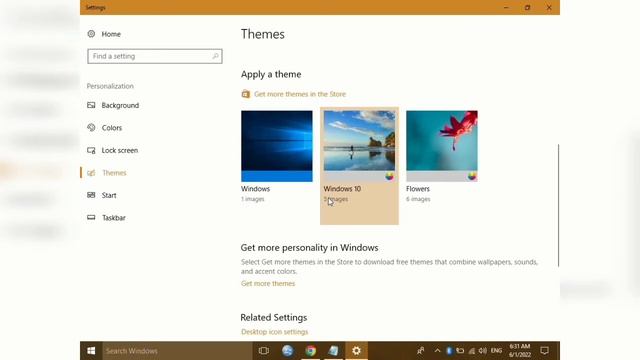Screen dimensions: 640x360
Task: Click the Settings gear taskbar icon
Action: pyautogui.click(x=356, y=351)
